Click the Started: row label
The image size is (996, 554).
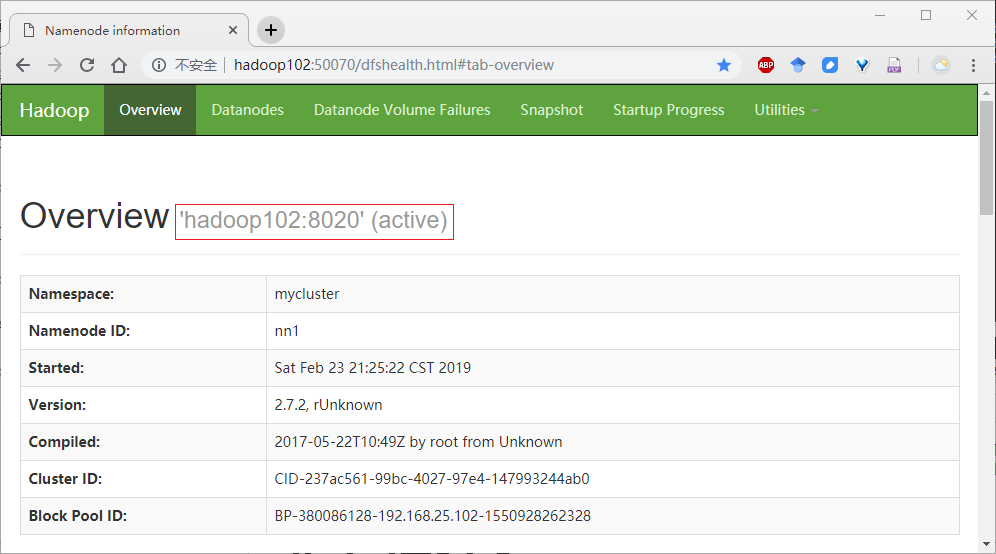click(56, 368)
